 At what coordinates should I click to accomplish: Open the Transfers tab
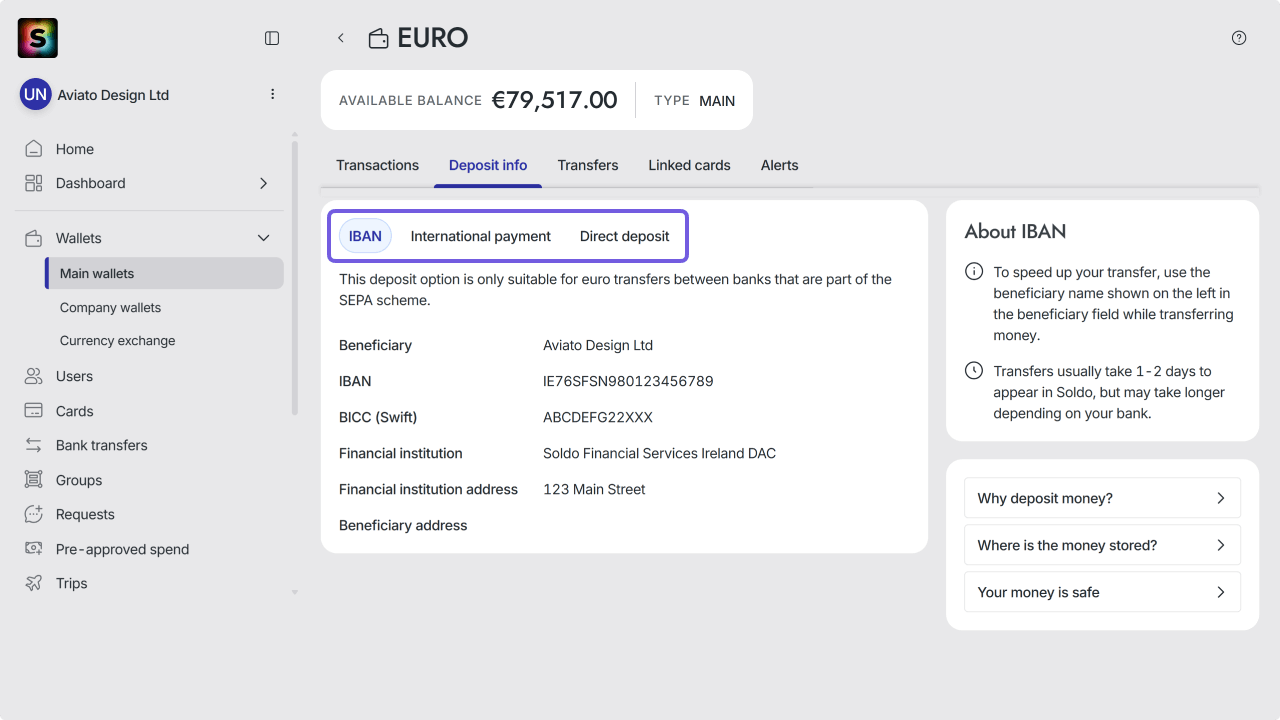[x=588, y=165]
